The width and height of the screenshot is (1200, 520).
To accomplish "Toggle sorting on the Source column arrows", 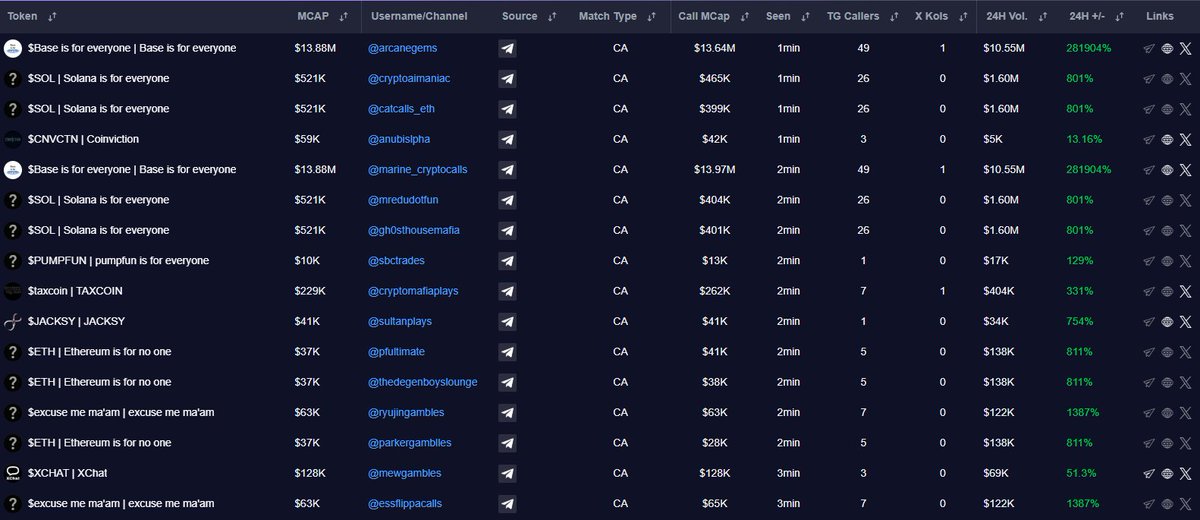I will [x=550, y=17].
